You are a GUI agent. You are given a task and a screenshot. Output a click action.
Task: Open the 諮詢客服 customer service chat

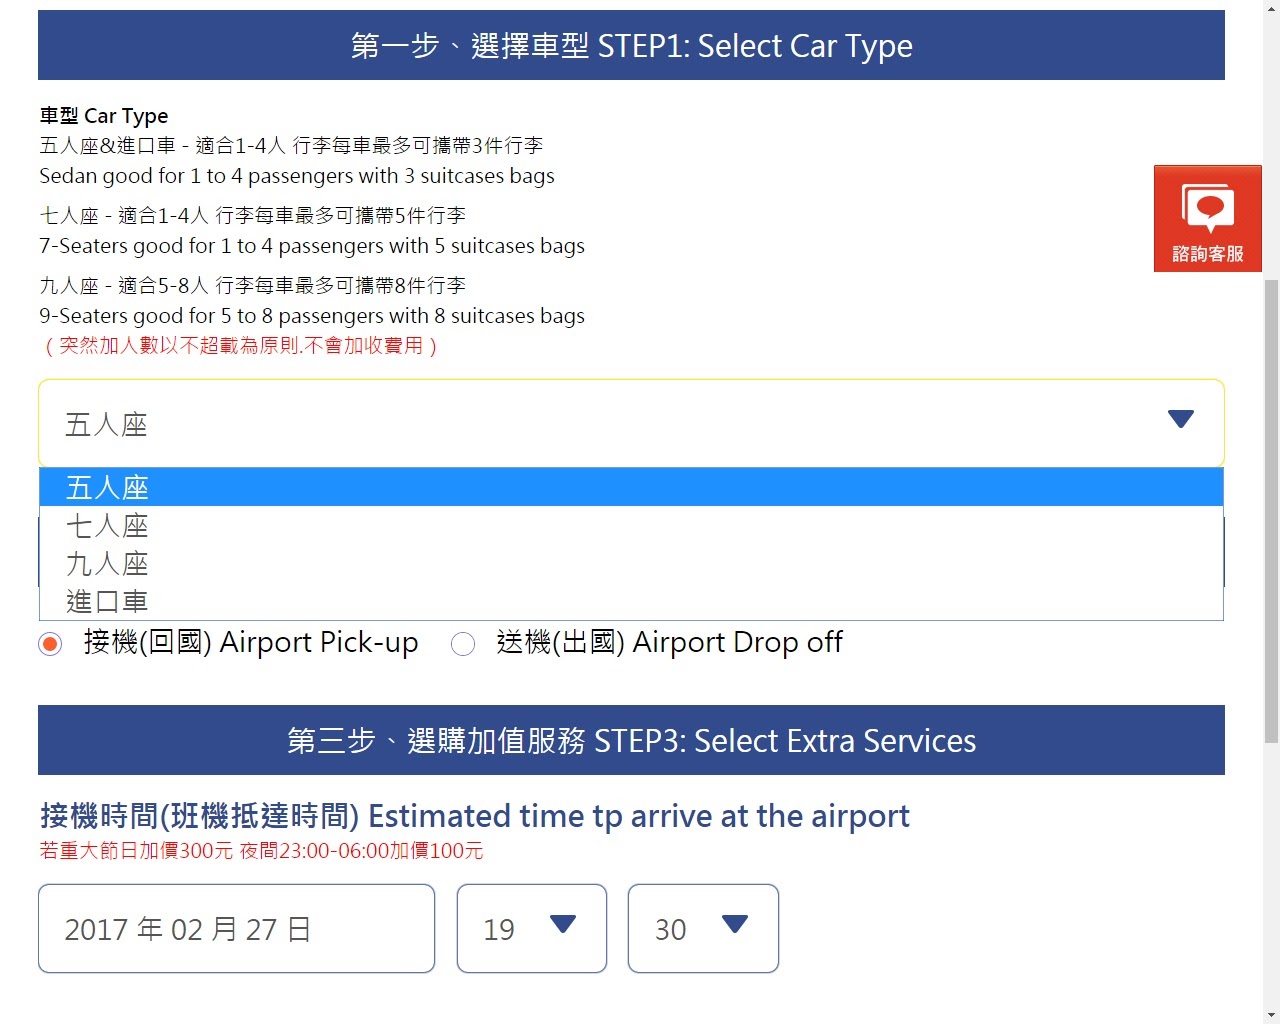tap(1207, 218)
